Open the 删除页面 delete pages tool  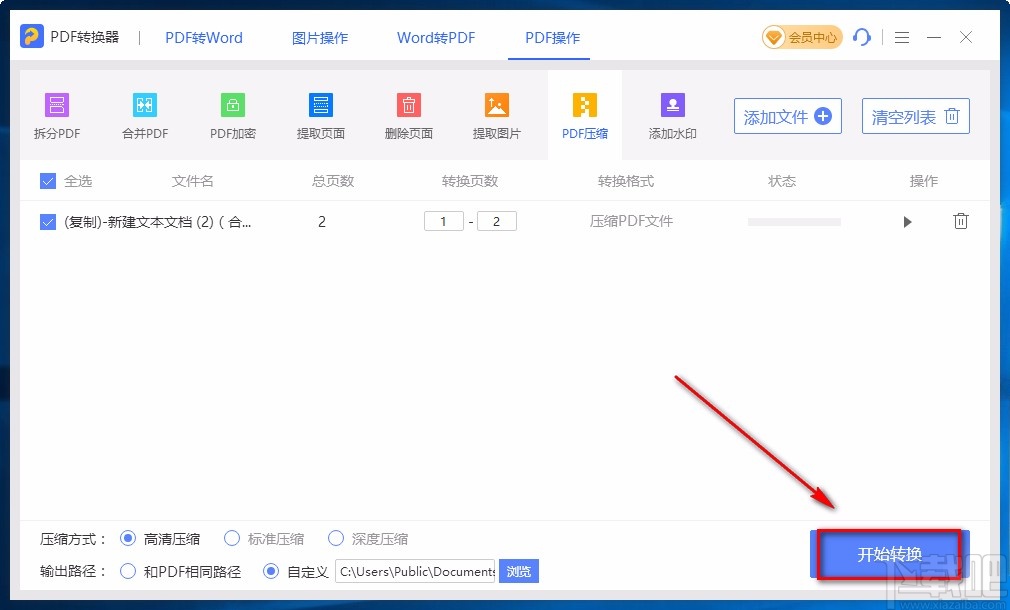[x=408, y=117]
